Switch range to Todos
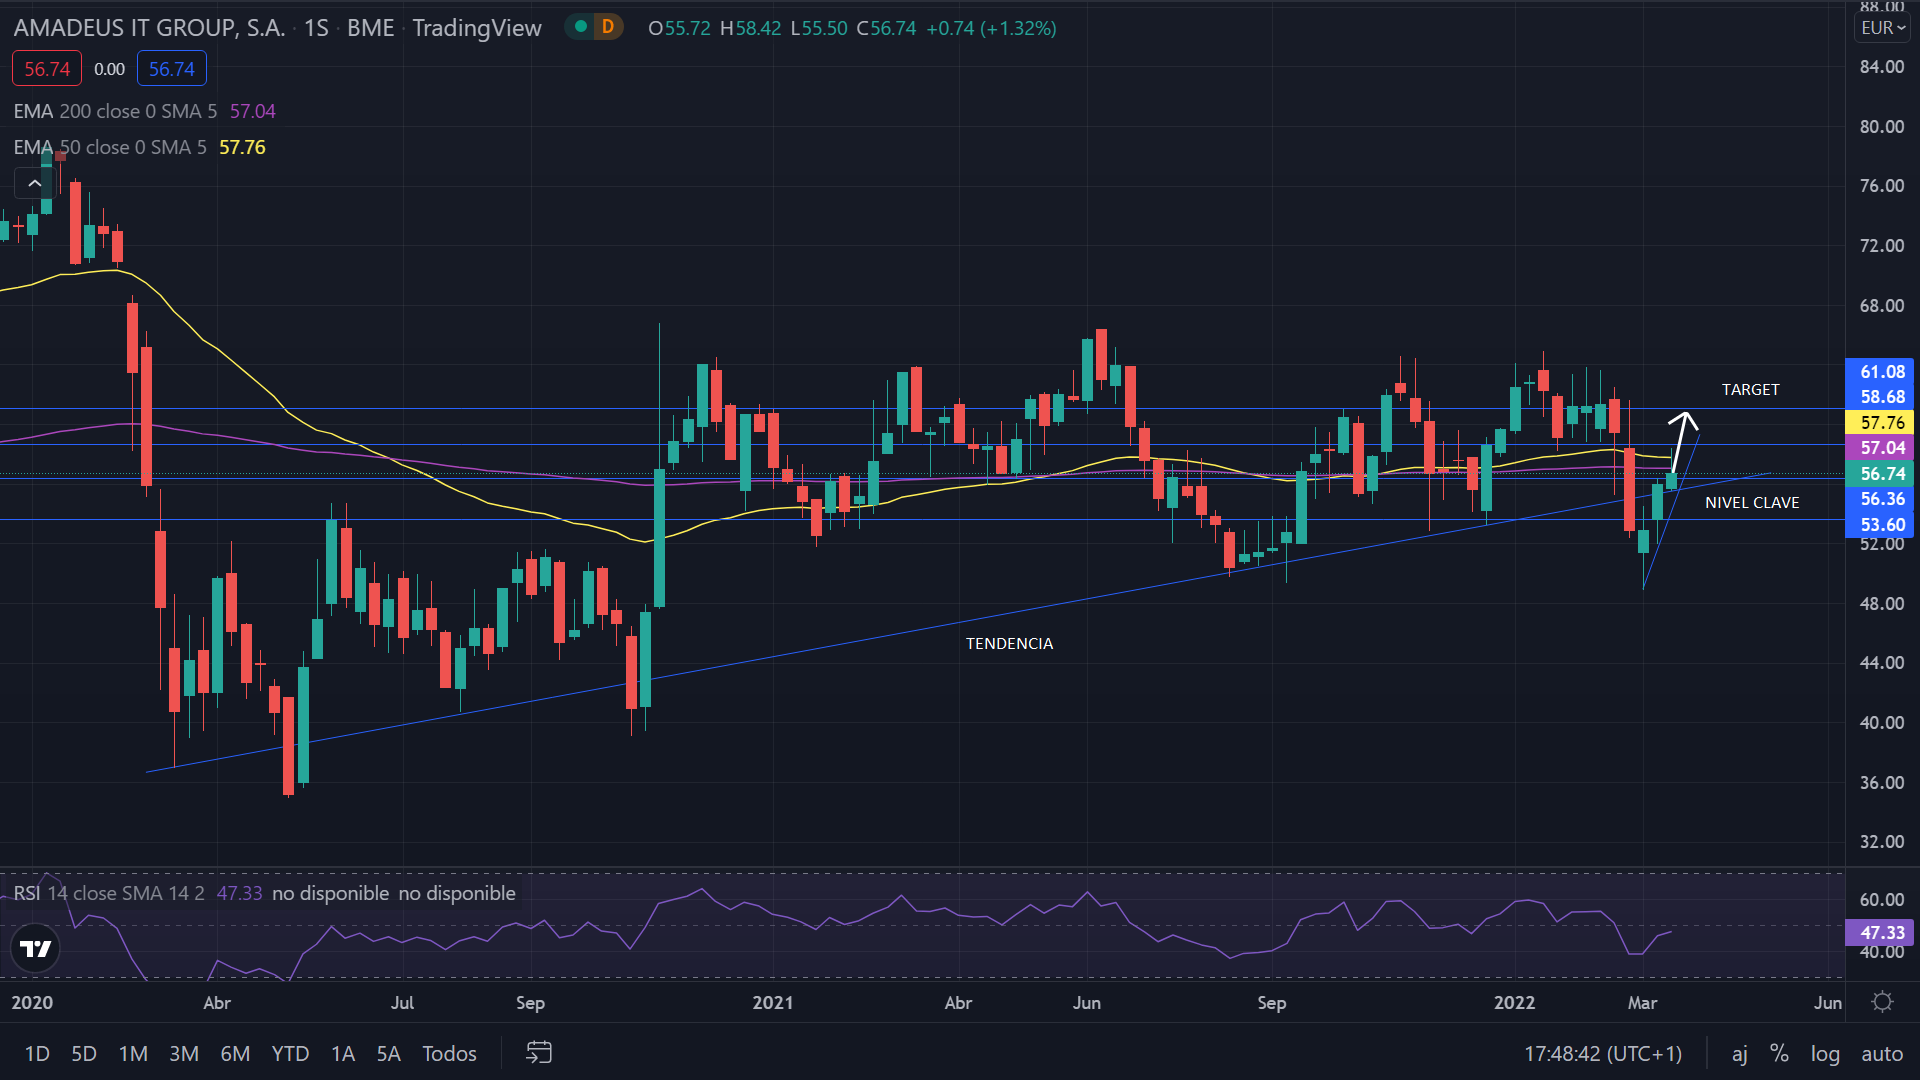 [x=449, y=1053]
